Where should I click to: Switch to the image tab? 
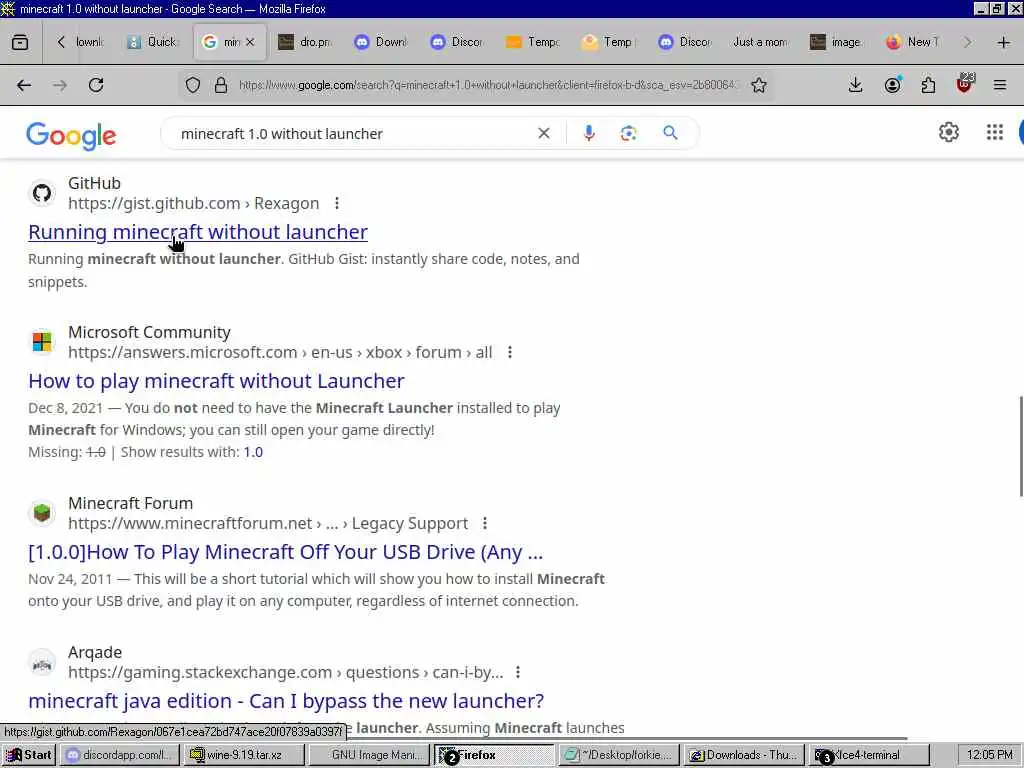point(837,42)
